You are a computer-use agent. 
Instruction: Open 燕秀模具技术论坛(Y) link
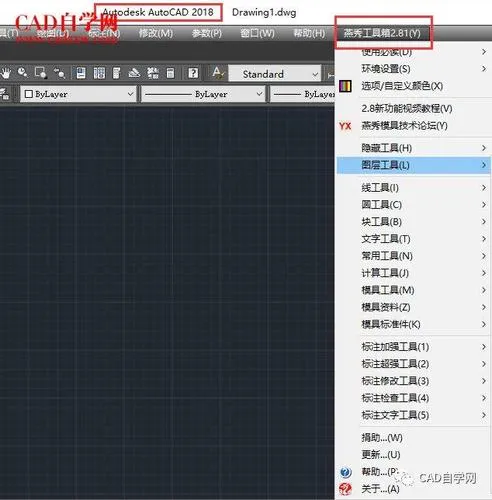pyautogui.click(x=413, y=126)
